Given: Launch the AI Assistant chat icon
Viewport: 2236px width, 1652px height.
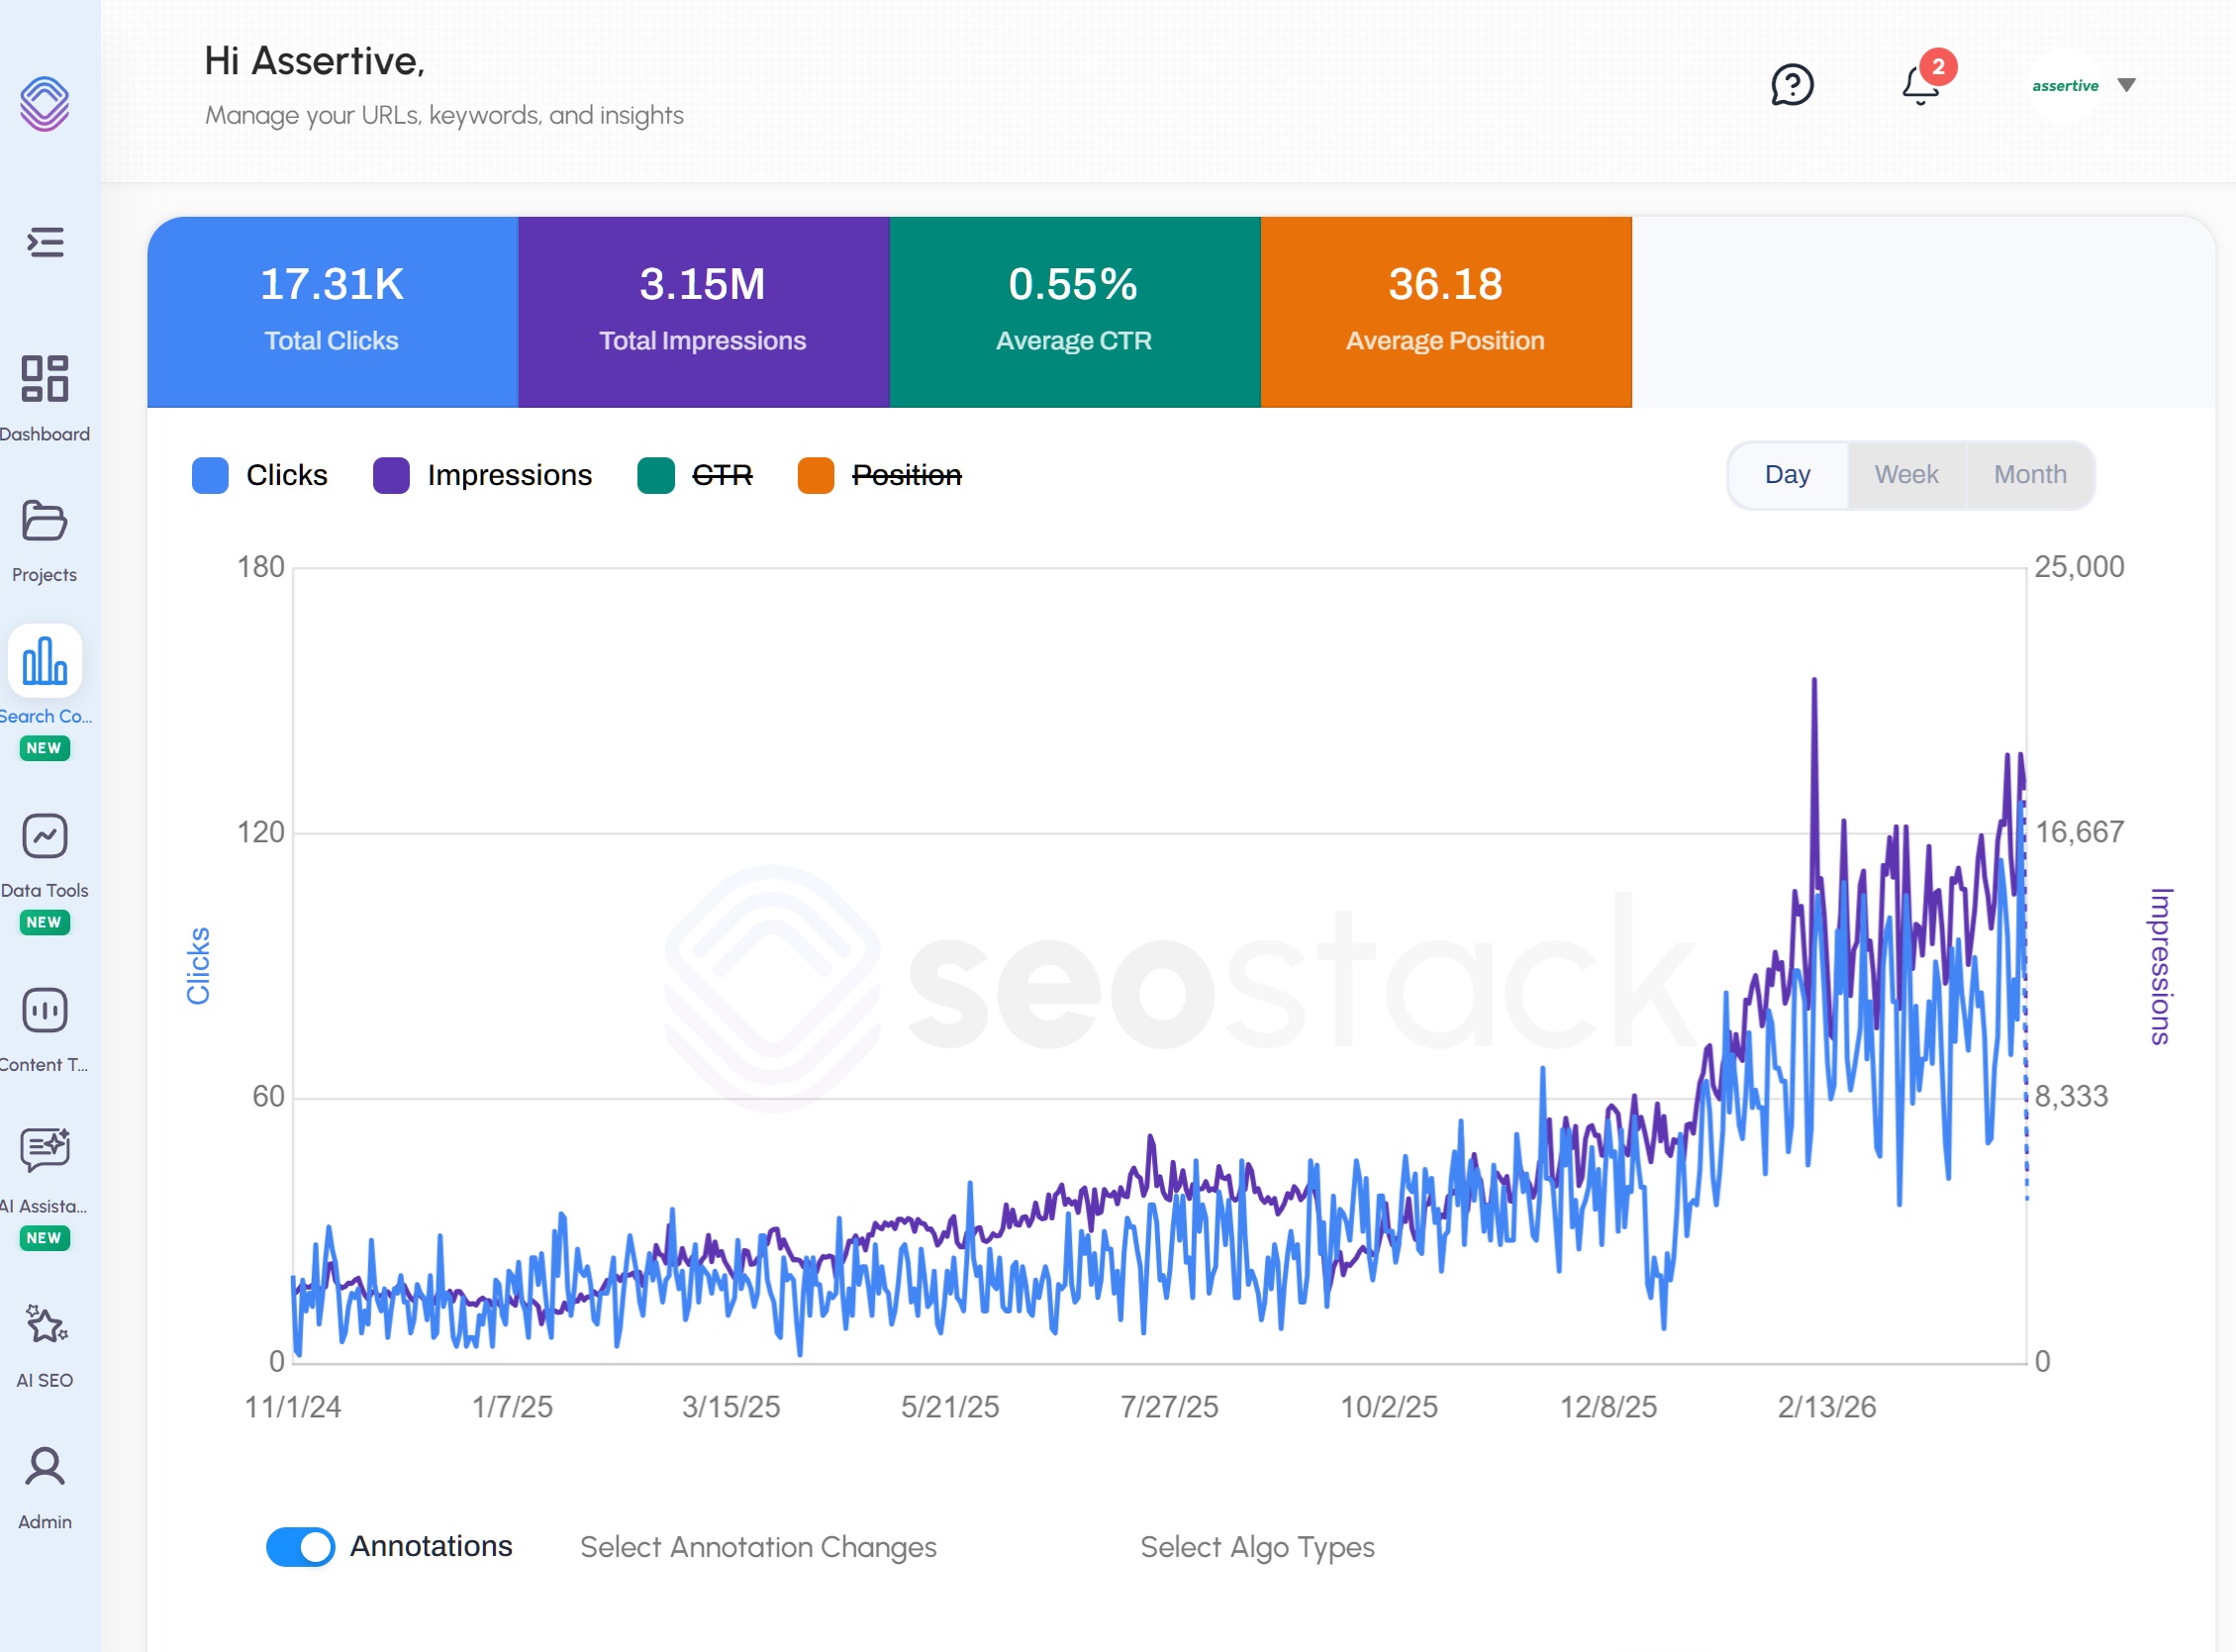Looking at the screenshot, I should (x=45, y=1151).
